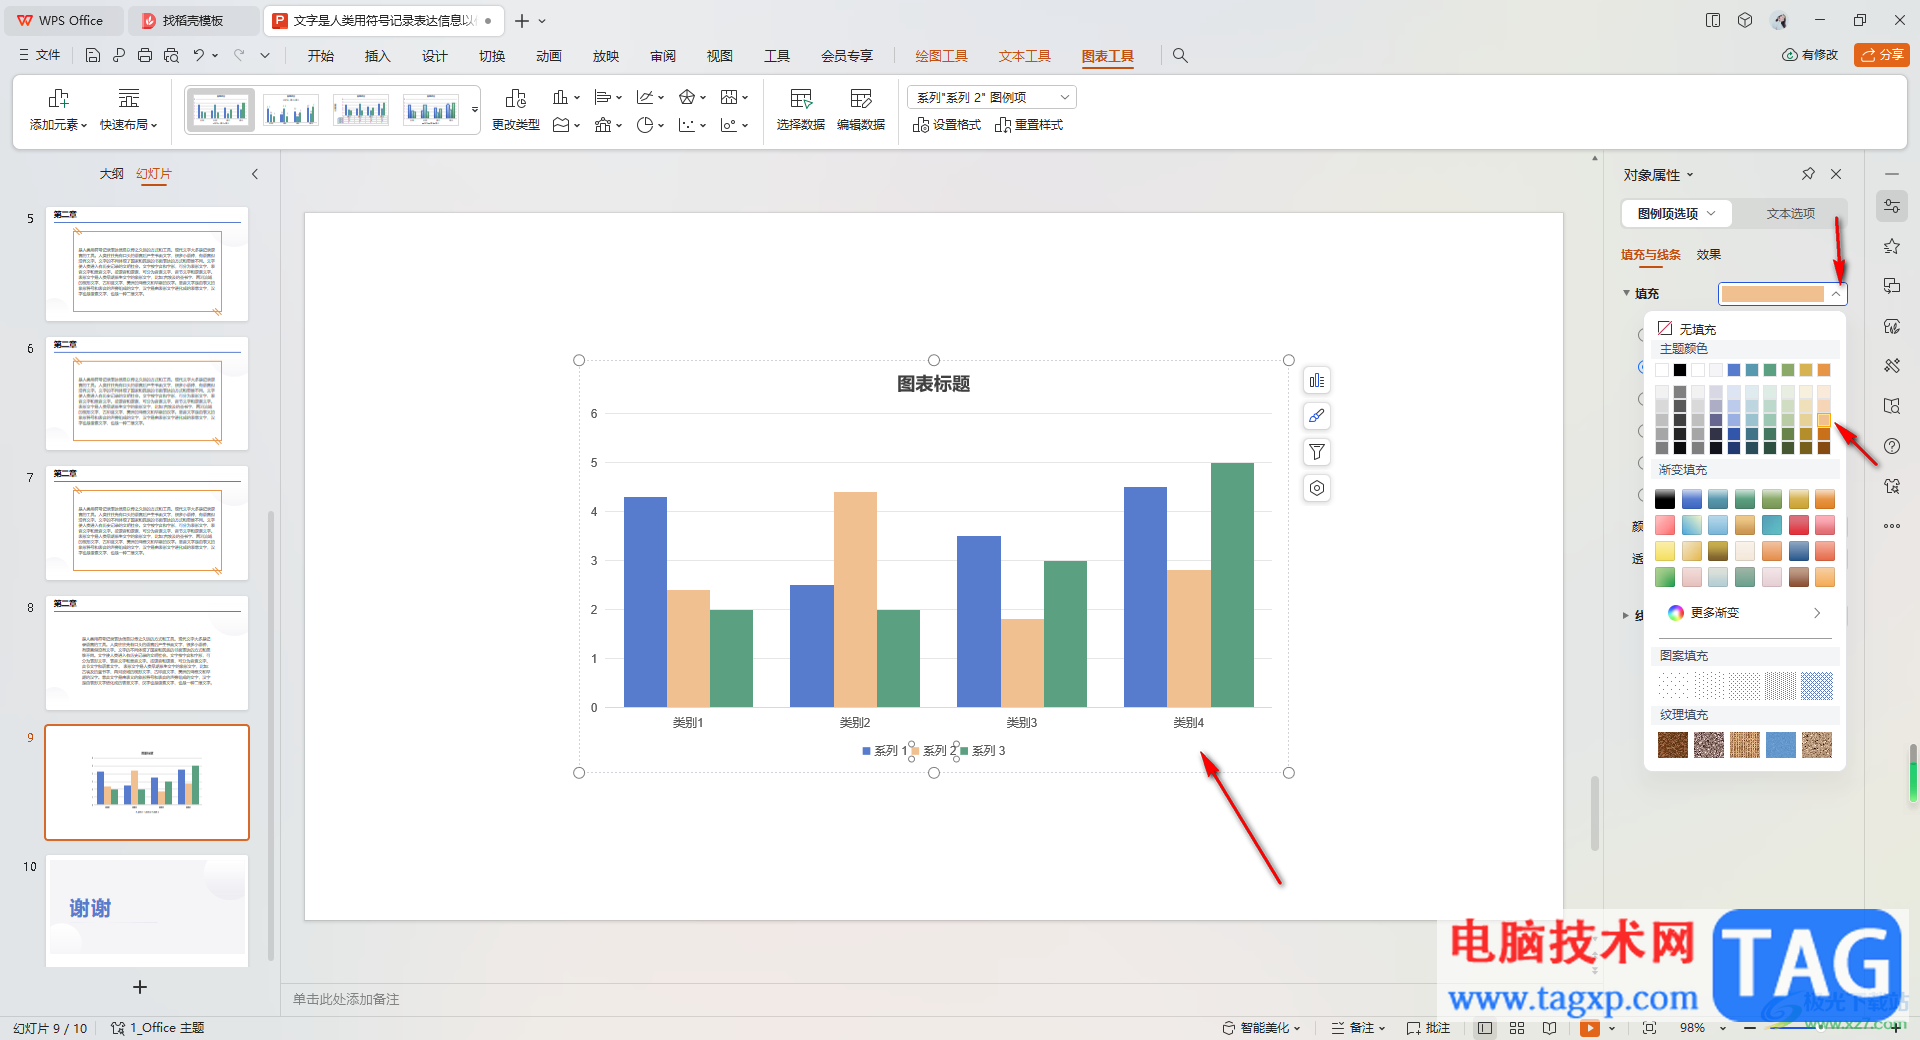Select the No Fill (无填充) option

[x=1688, y=329]
